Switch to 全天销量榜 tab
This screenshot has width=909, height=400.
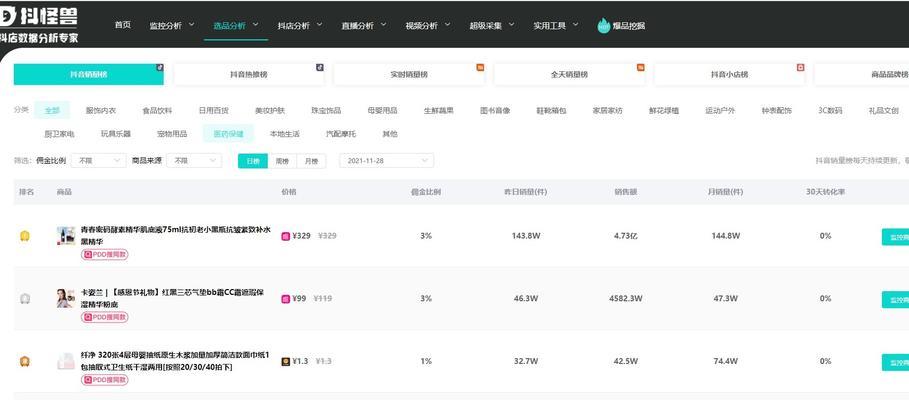tap(569, 75)
